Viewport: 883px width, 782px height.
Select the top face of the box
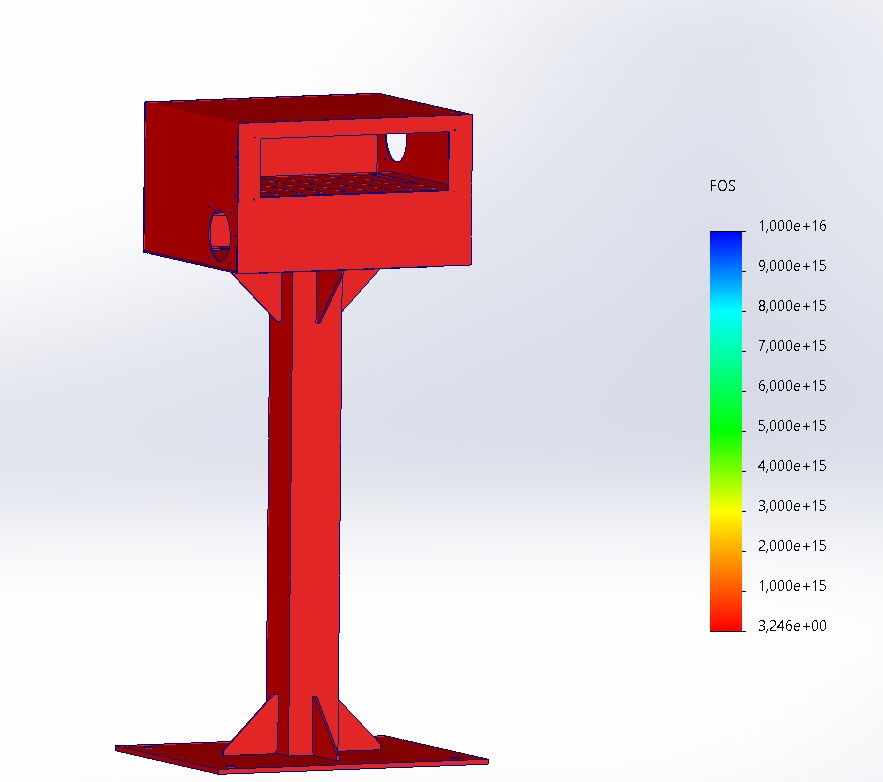coord(300,109)
